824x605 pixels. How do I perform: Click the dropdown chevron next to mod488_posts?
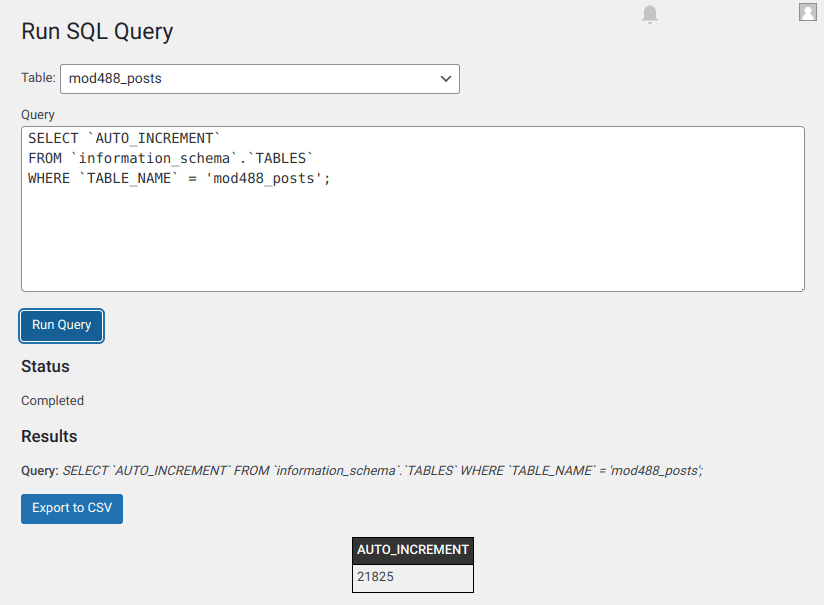pos(445,79)
